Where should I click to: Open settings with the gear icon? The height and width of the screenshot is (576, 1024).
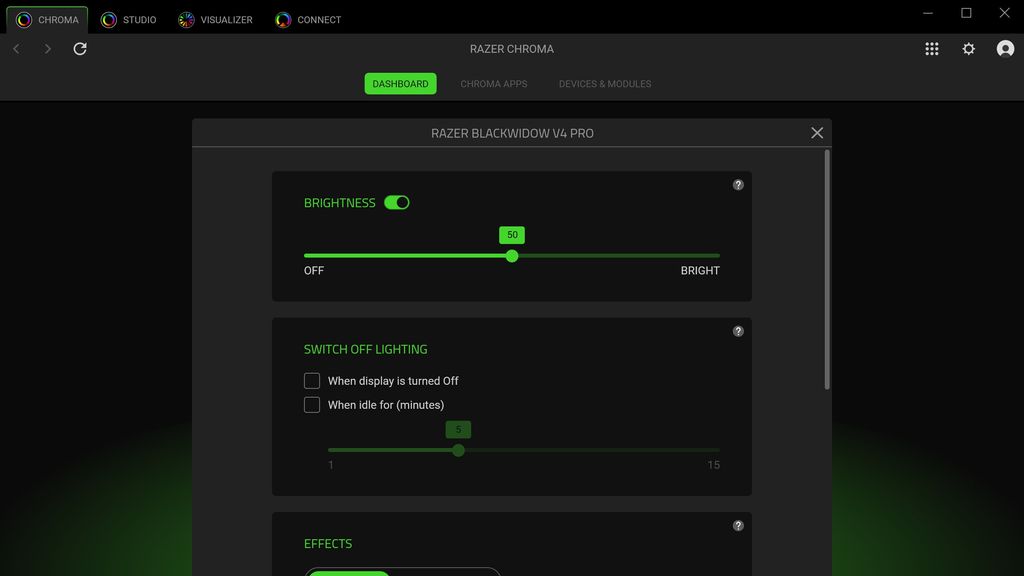968,48
